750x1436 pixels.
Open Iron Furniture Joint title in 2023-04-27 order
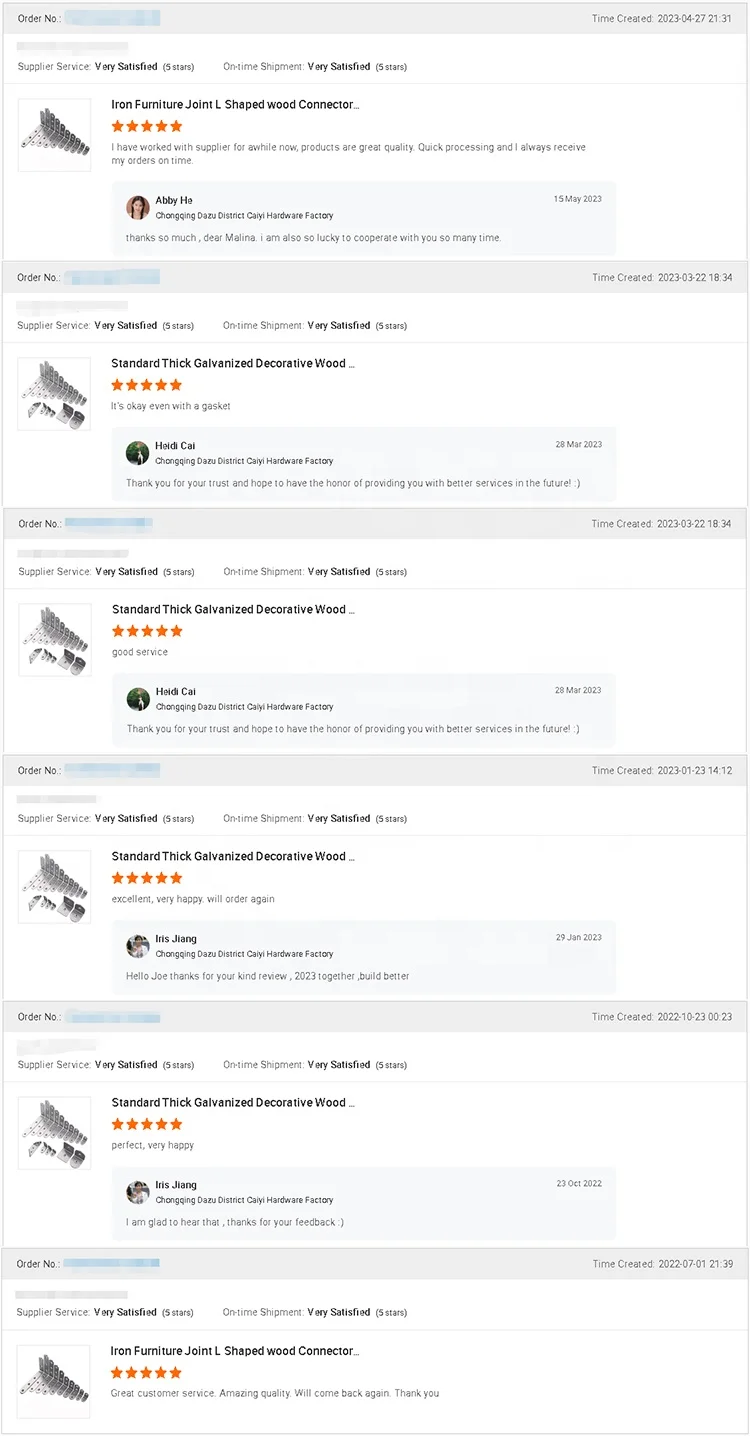click(235, 105)
